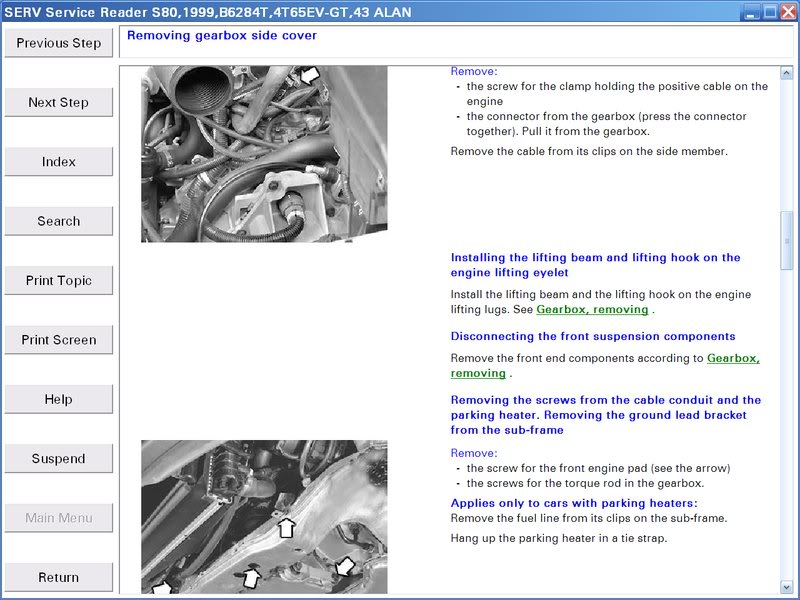This screenshot has height=600, width=800.
Task: Click the greyed-out Main Menu button
Action: point(59,518)
